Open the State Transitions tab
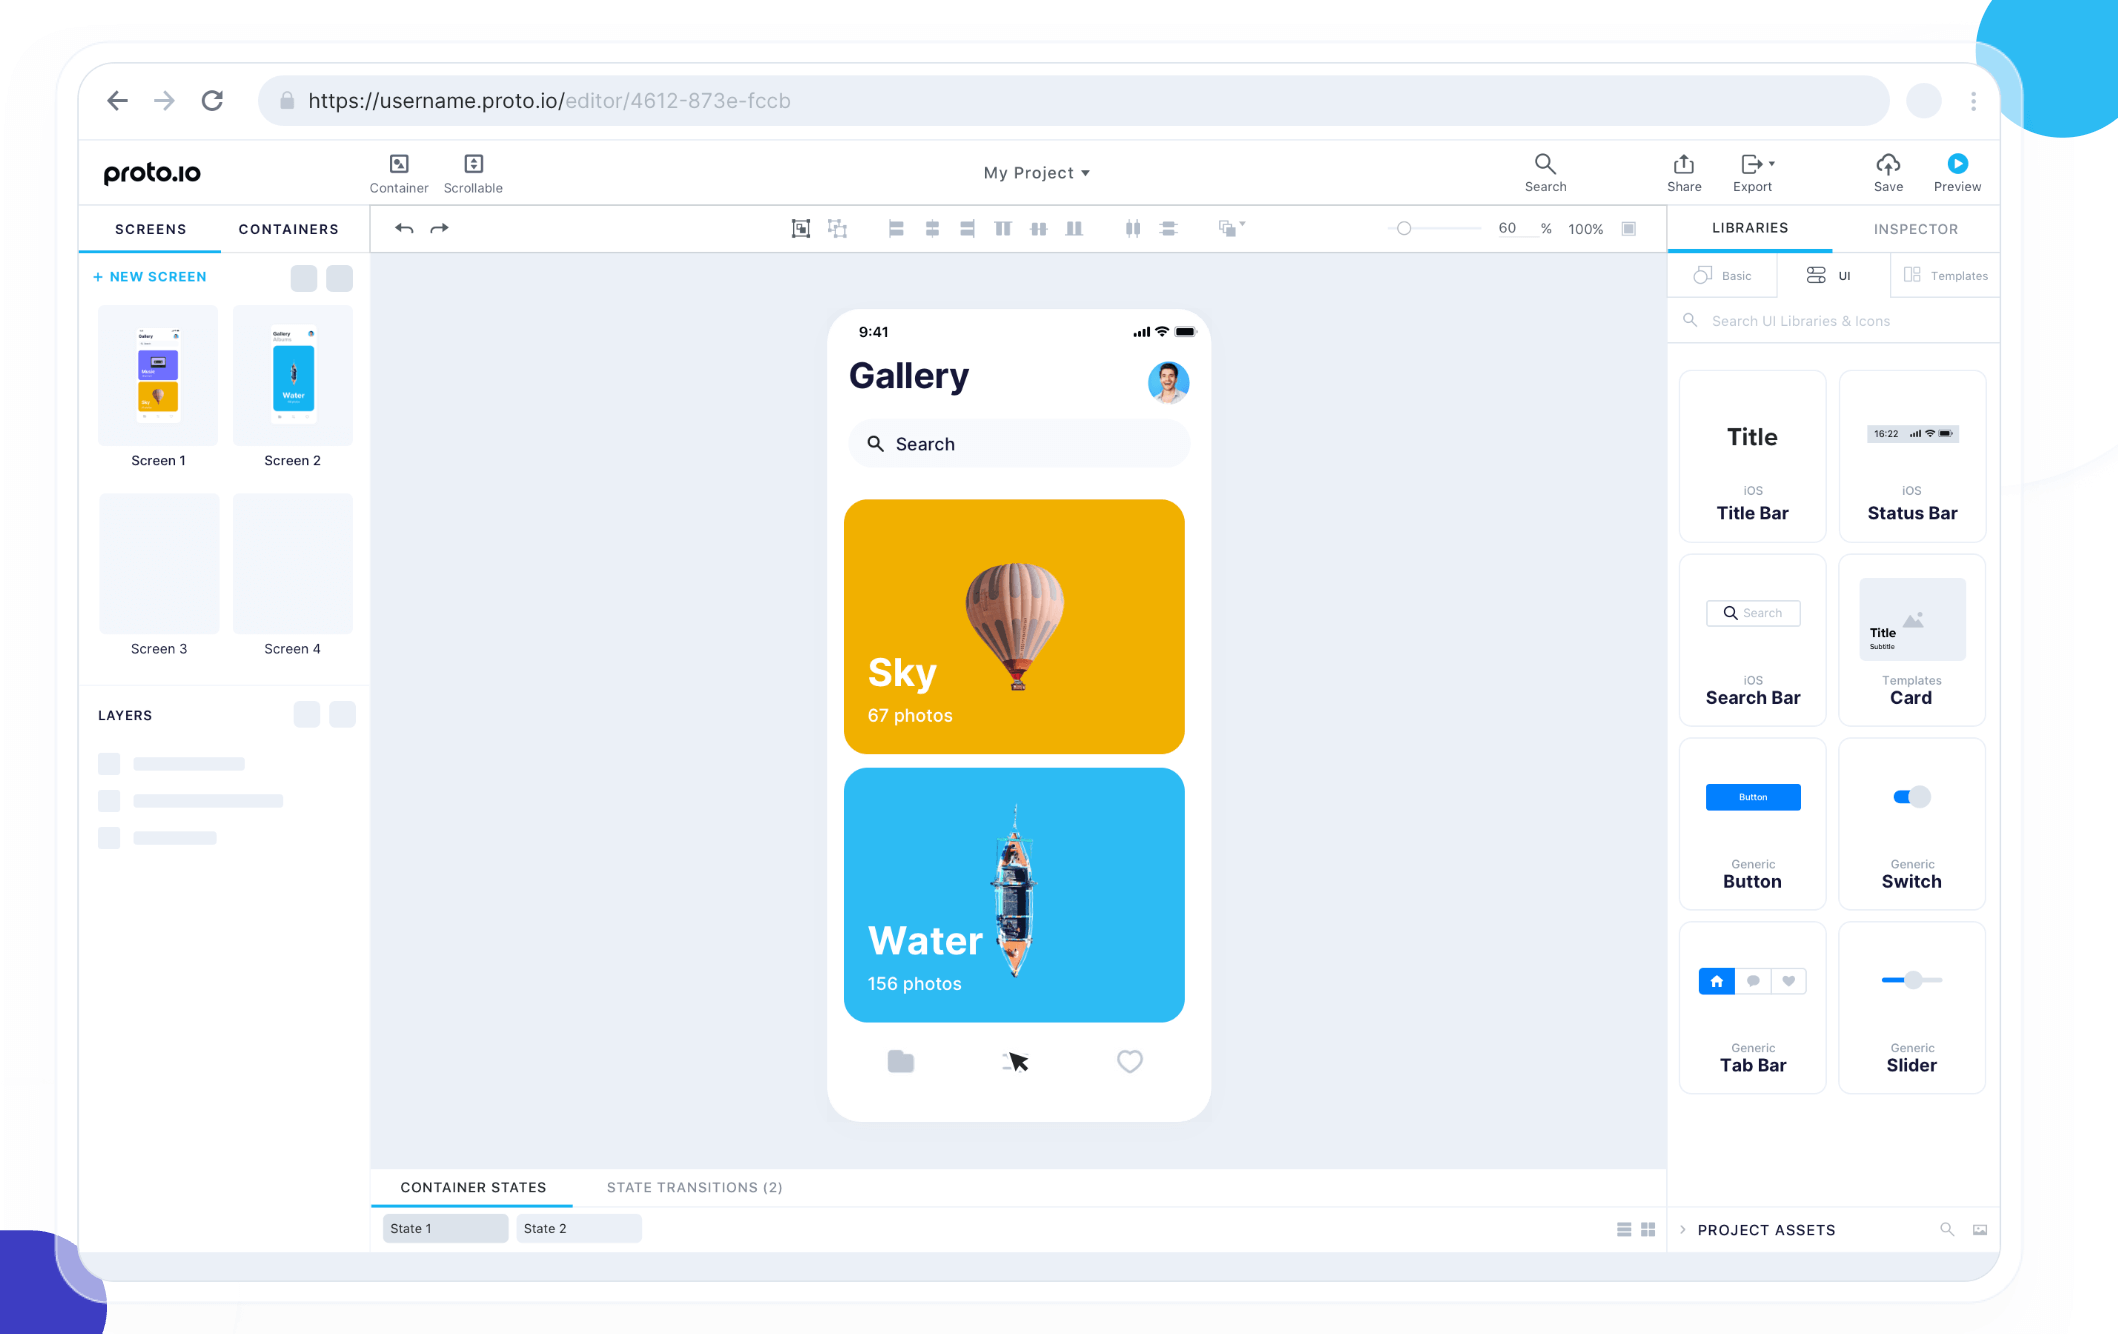This screenshot has height=1334, width=2118. [x=694, y=1187]
